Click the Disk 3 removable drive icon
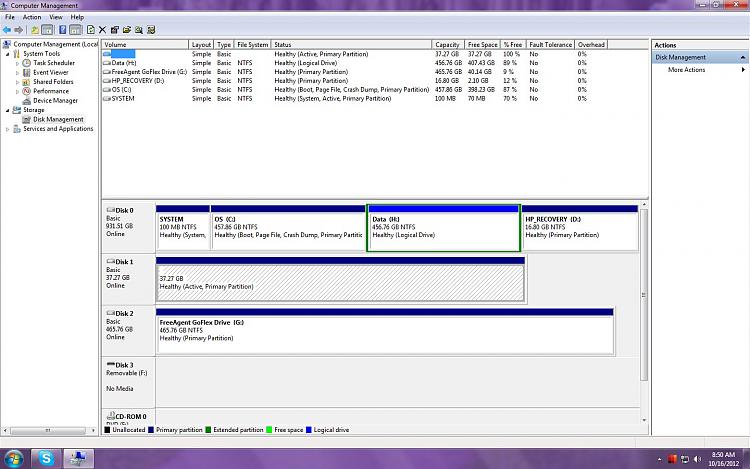 click(x=110, y=365)
